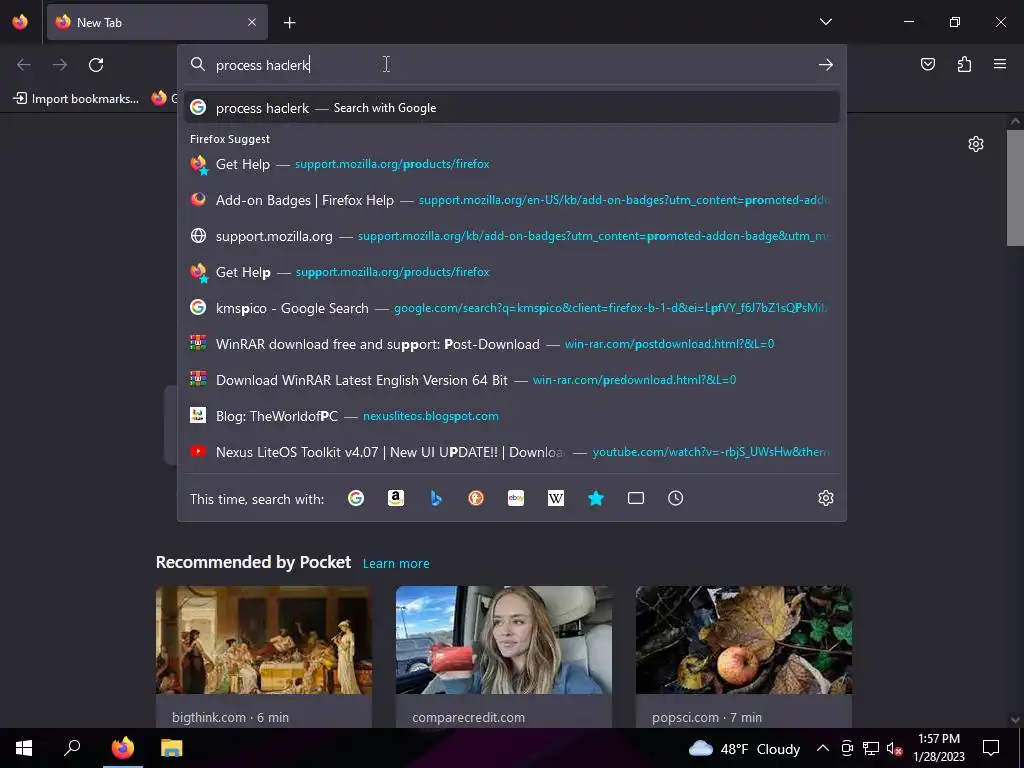Viewport: 1024px width, 768px height.
Task: Open File Explorer from the taskbar
Action: coord(172,748)
